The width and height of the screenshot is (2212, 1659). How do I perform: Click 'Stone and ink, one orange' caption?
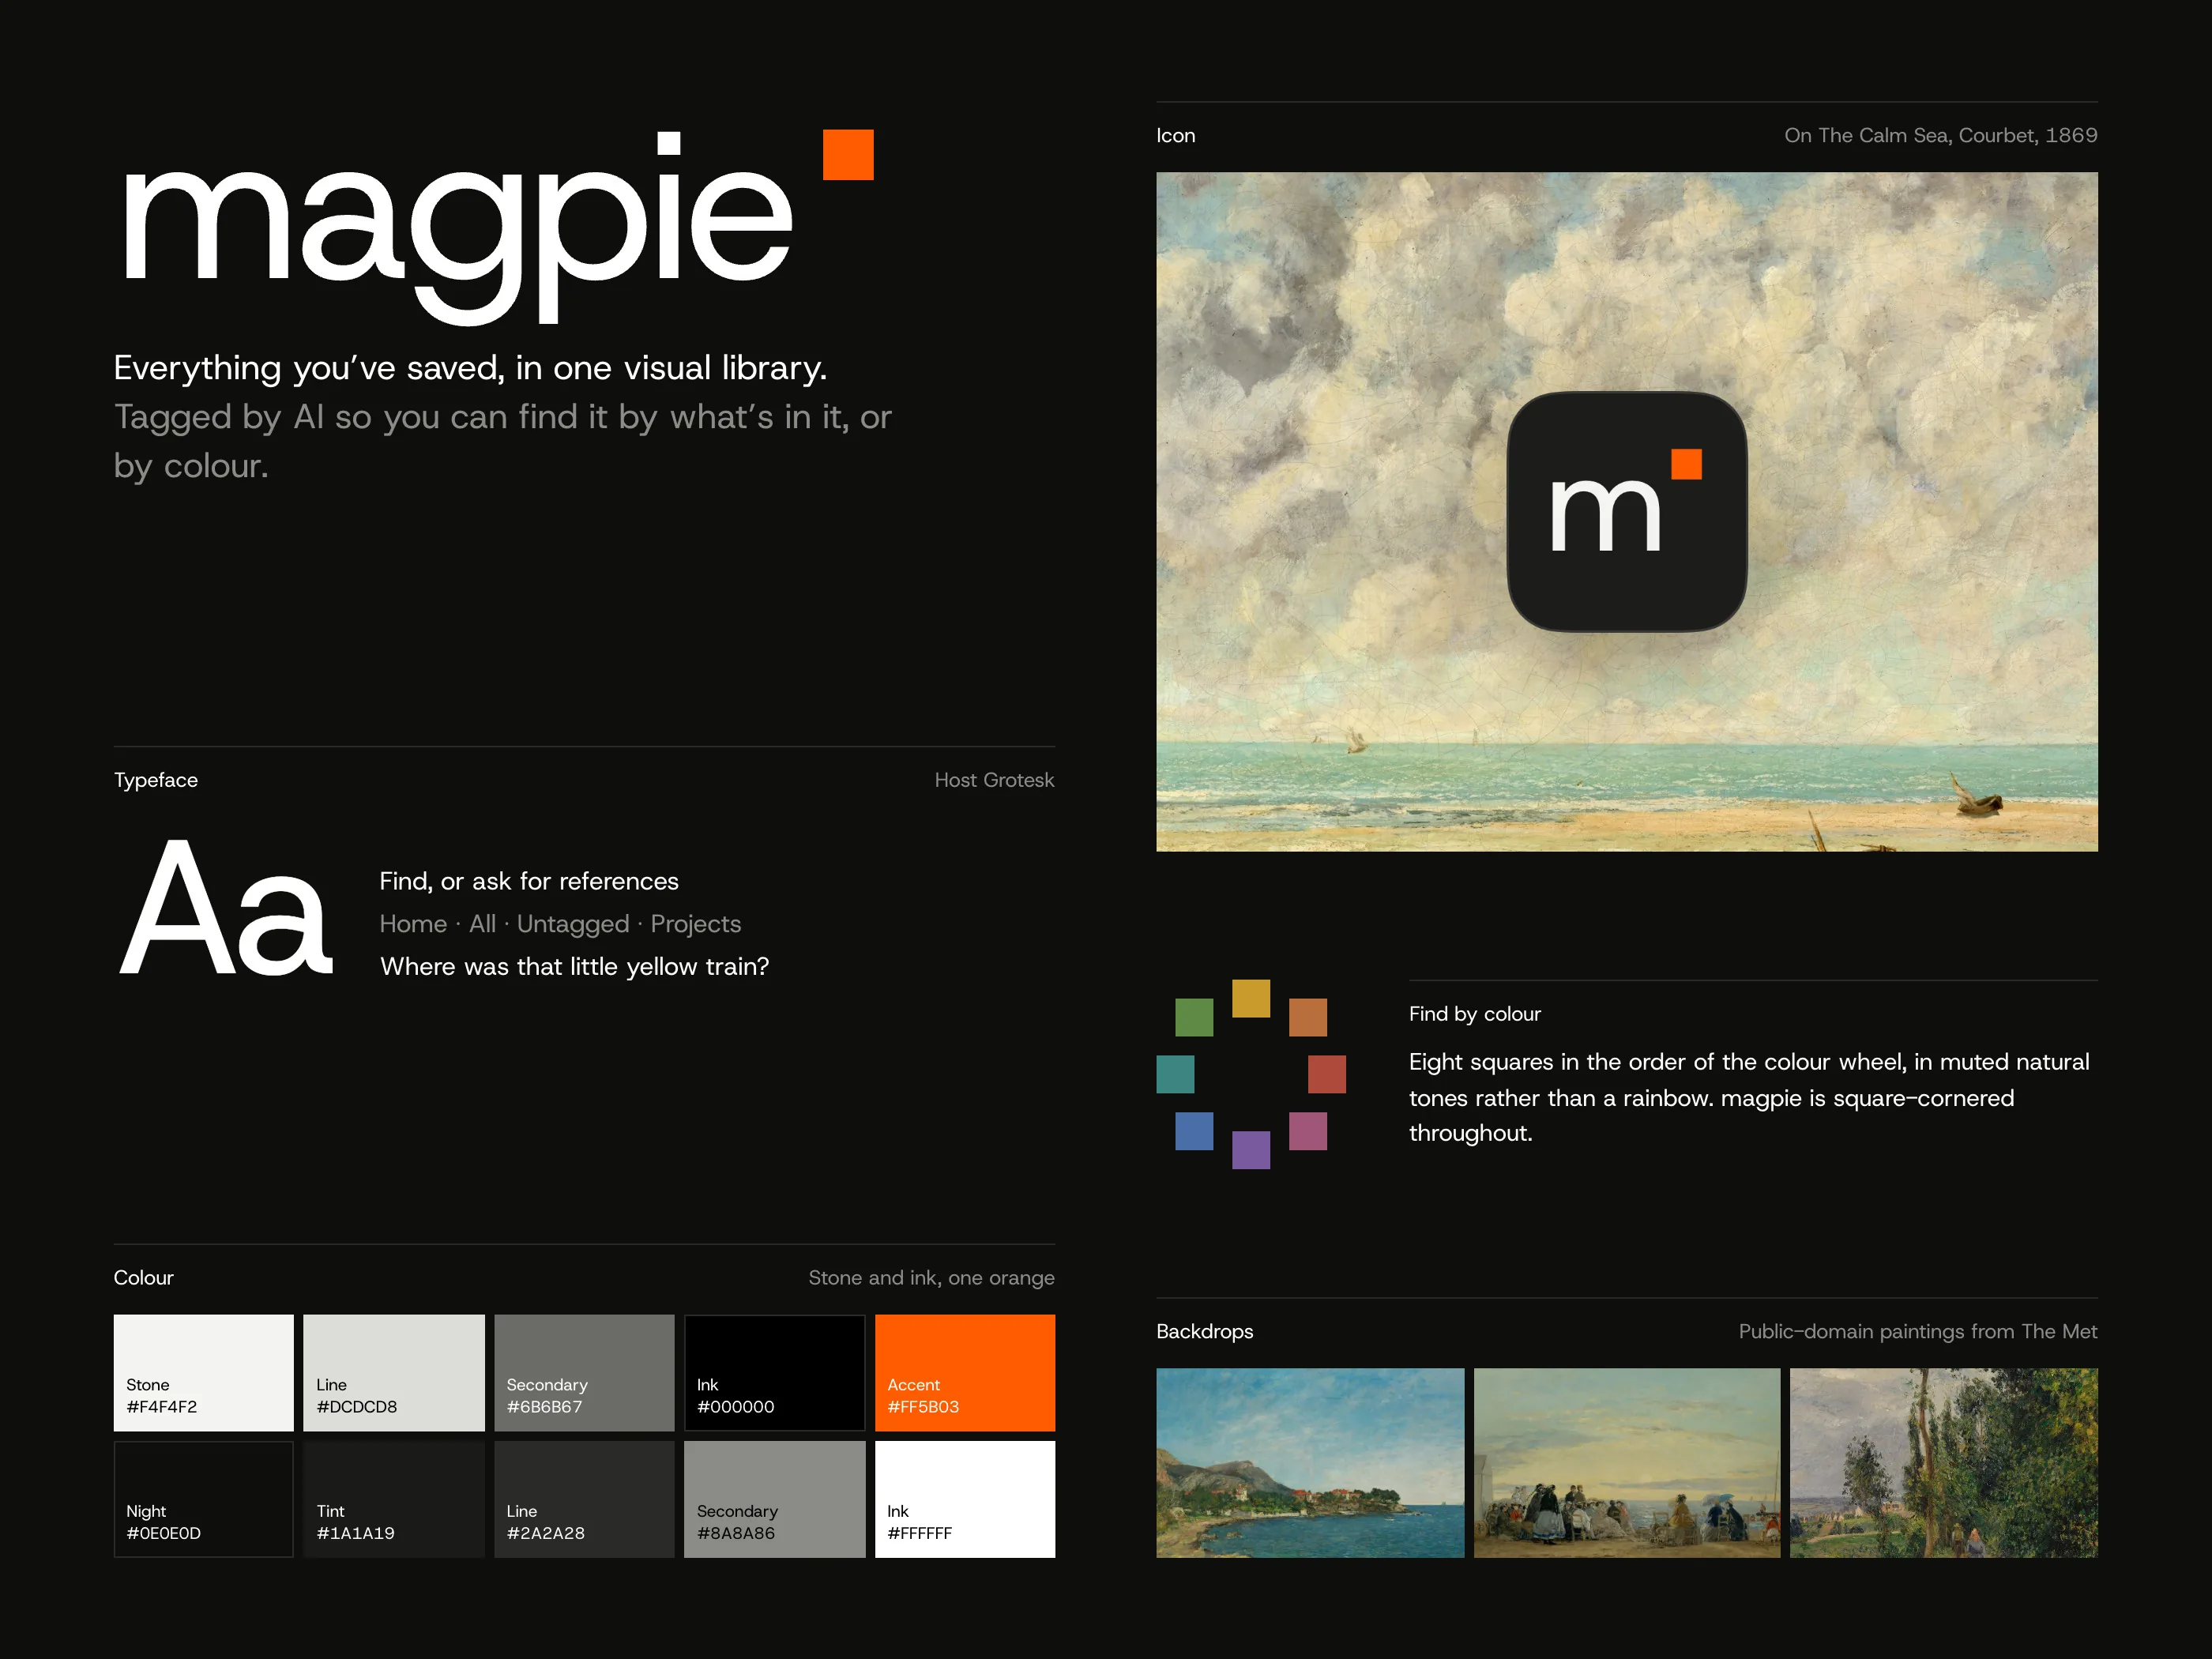(931, 1278)
